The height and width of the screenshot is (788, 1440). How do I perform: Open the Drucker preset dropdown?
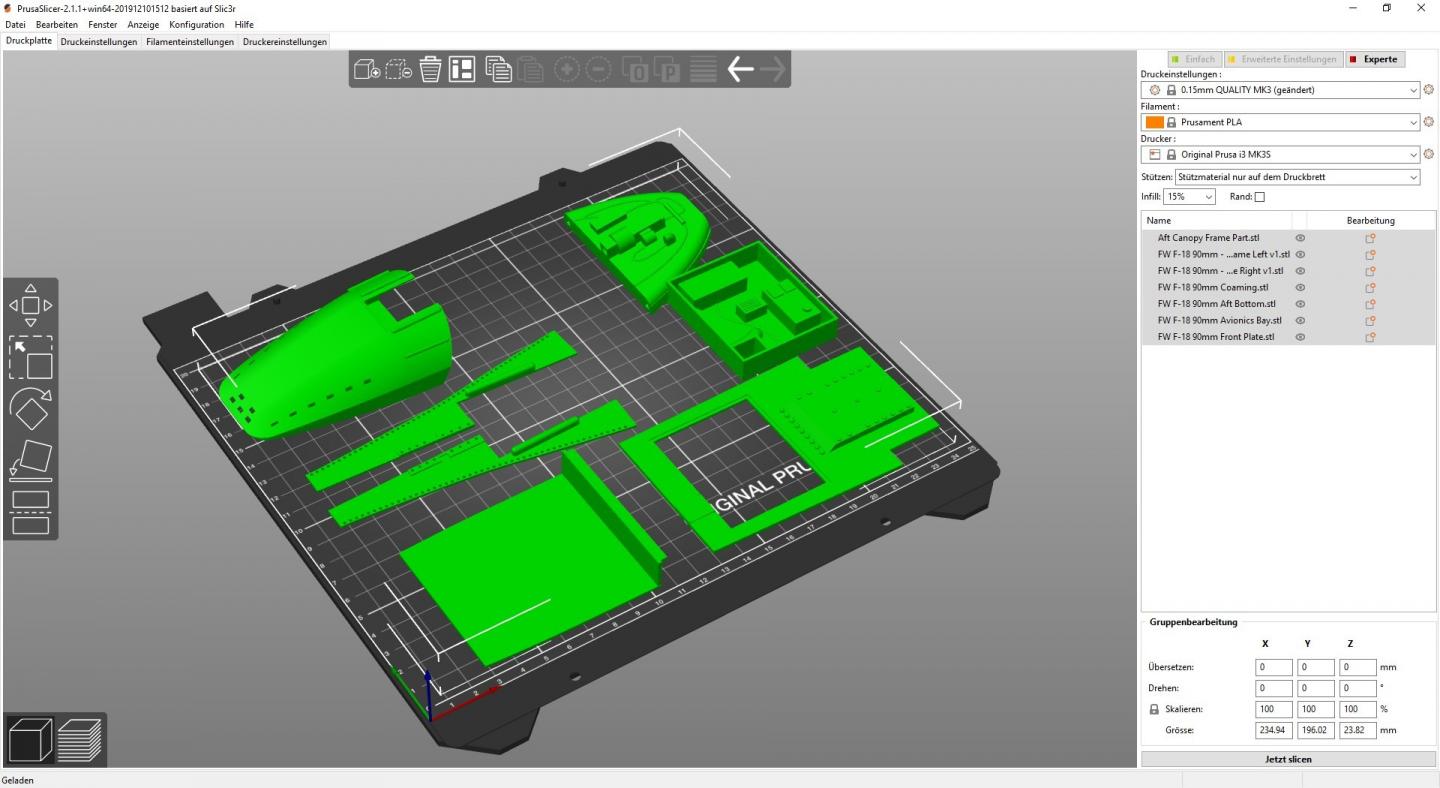coord(1281,154)
